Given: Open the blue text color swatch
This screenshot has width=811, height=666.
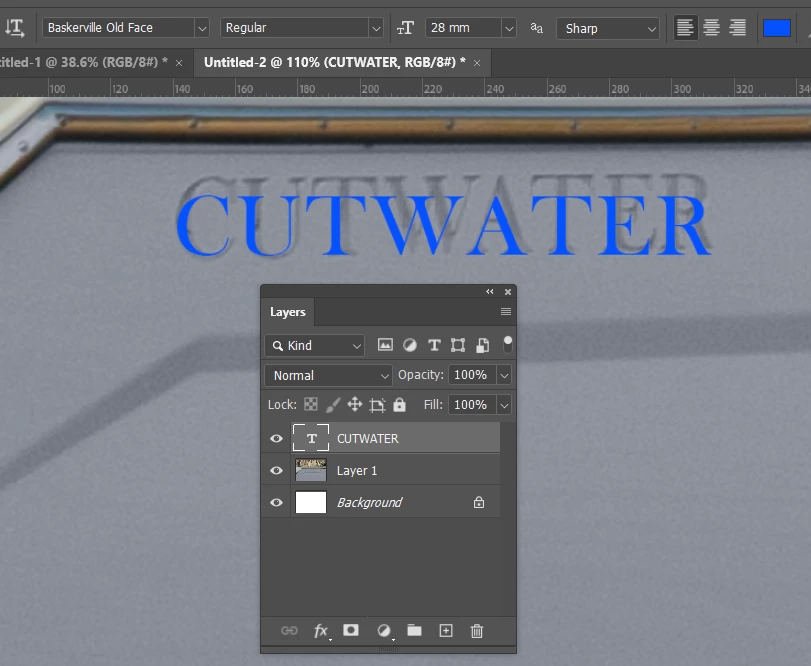Looking at the screenshot, I should (x=776, y=28).
